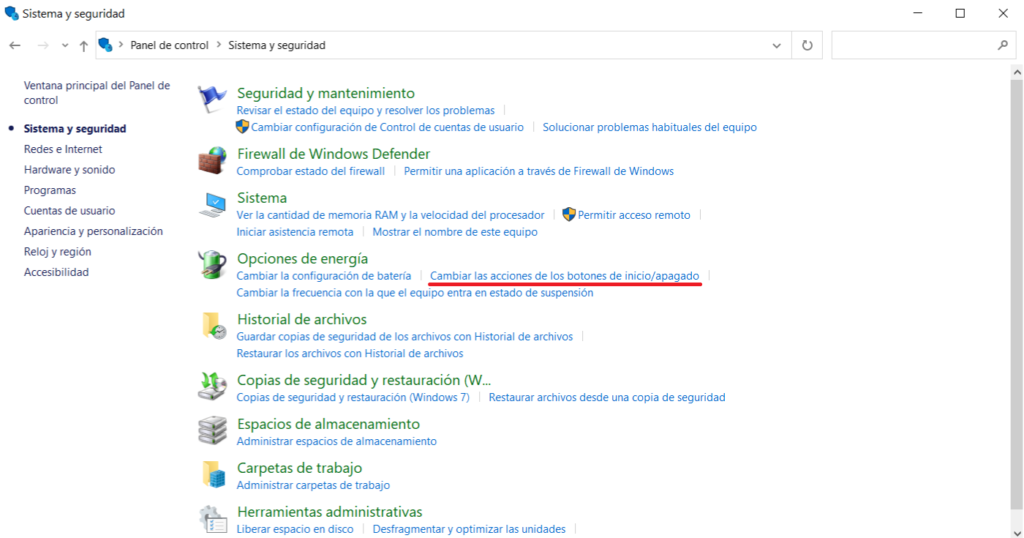Click Administrar carpetas de trabajo
Viewport: 1024px width, 538px height.
(x=313, y=485)
